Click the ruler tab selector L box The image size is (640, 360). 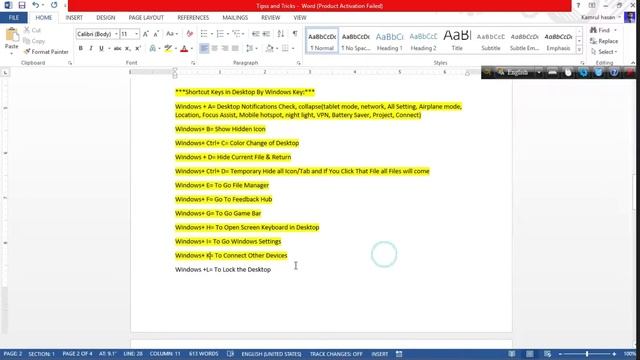pyautogui.click(x=5, y=73)
